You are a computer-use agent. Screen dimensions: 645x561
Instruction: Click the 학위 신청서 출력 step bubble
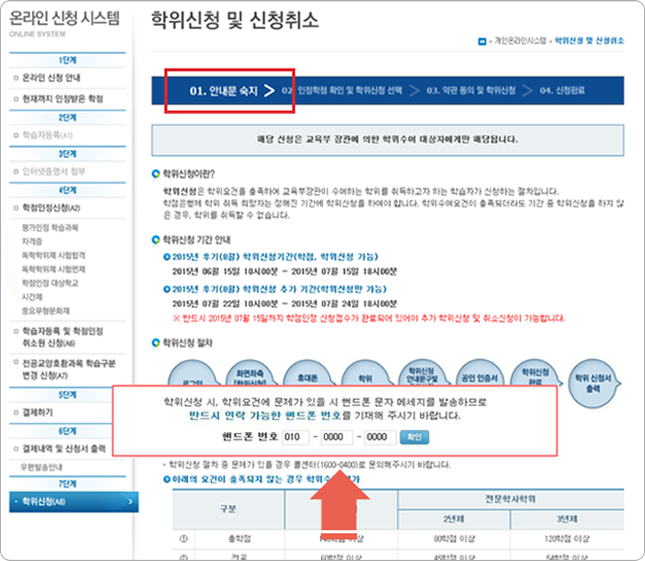click(x=593, y=383)
